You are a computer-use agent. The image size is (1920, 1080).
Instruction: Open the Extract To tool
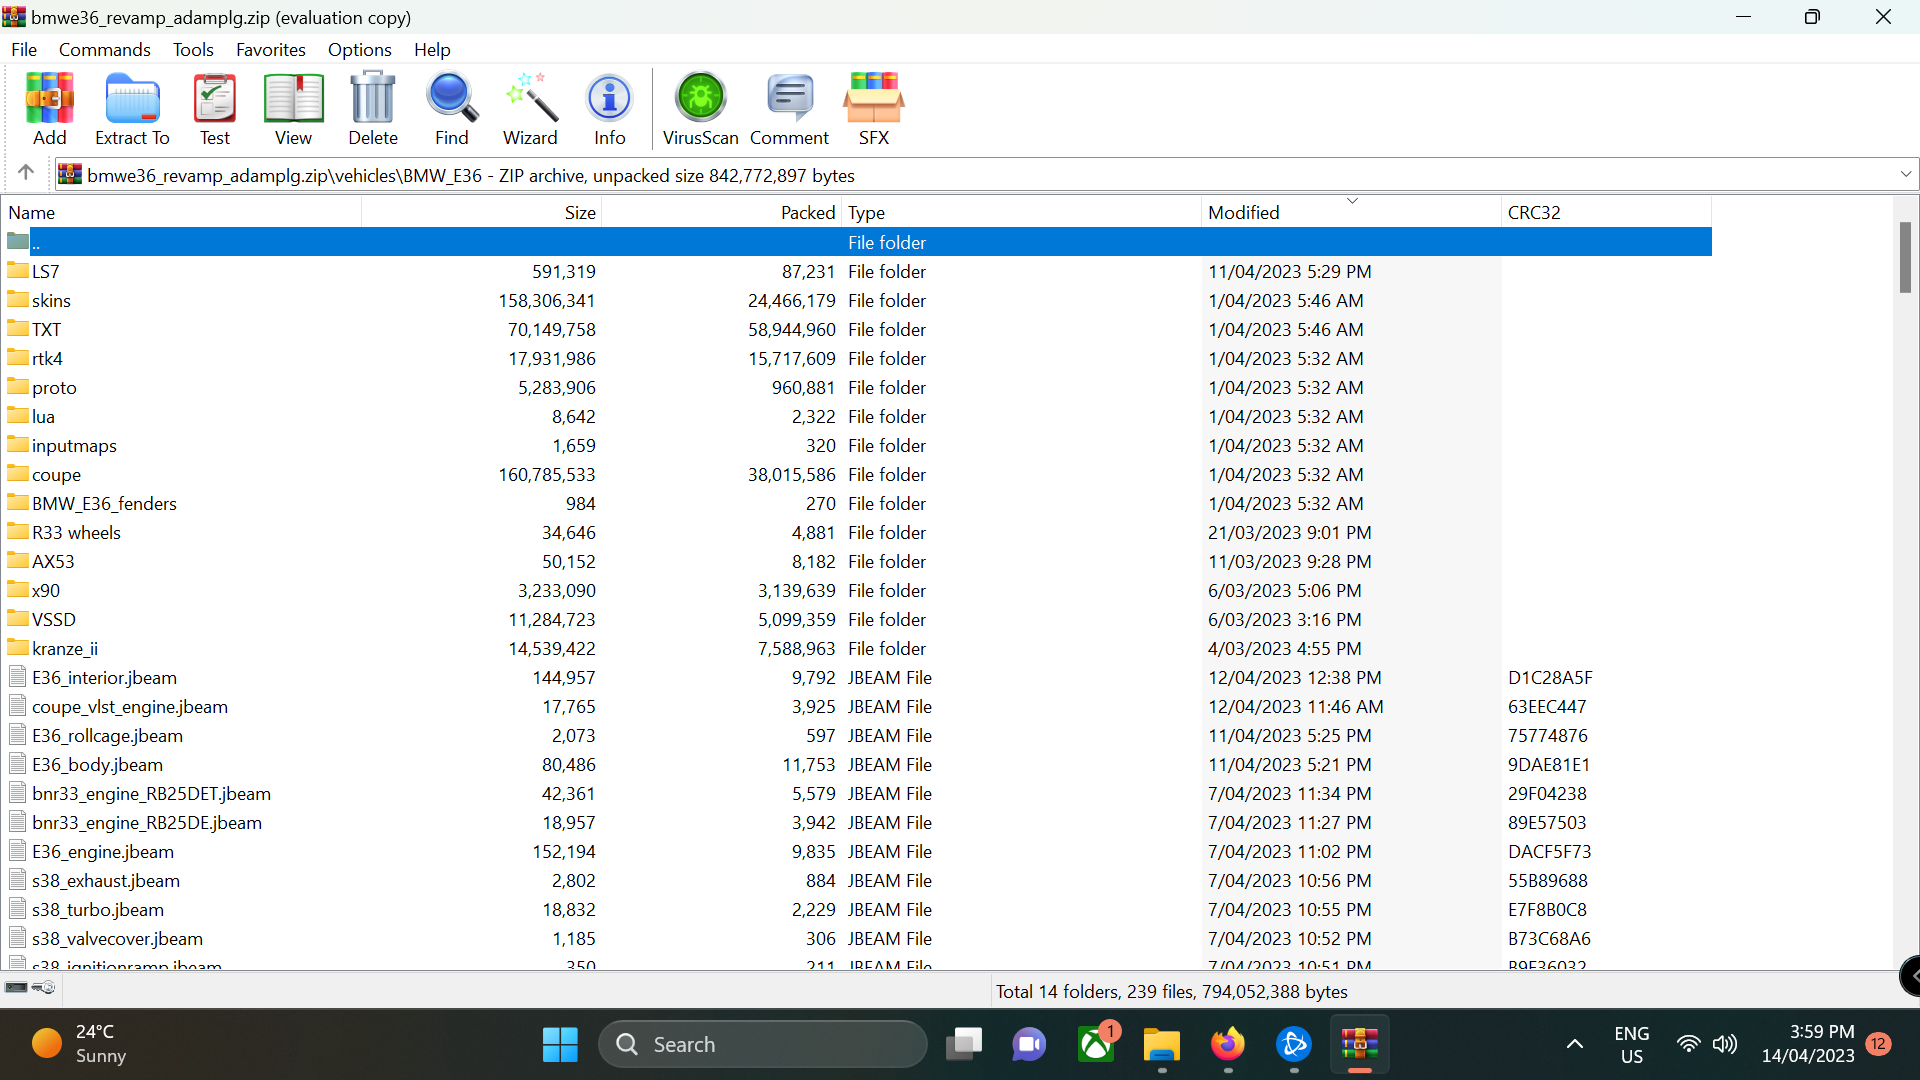click(132, 109)
